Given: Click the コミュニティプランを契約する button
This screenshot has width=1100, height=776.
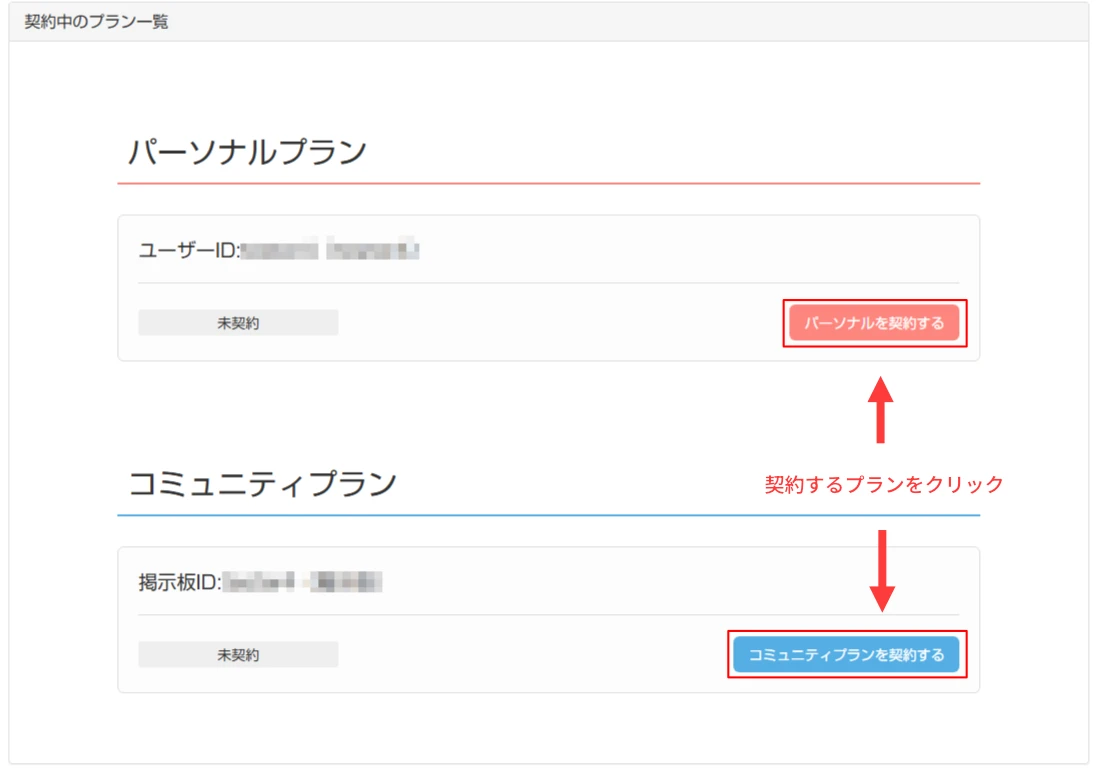Looking at the screenshot, I should tap(846, 655).
